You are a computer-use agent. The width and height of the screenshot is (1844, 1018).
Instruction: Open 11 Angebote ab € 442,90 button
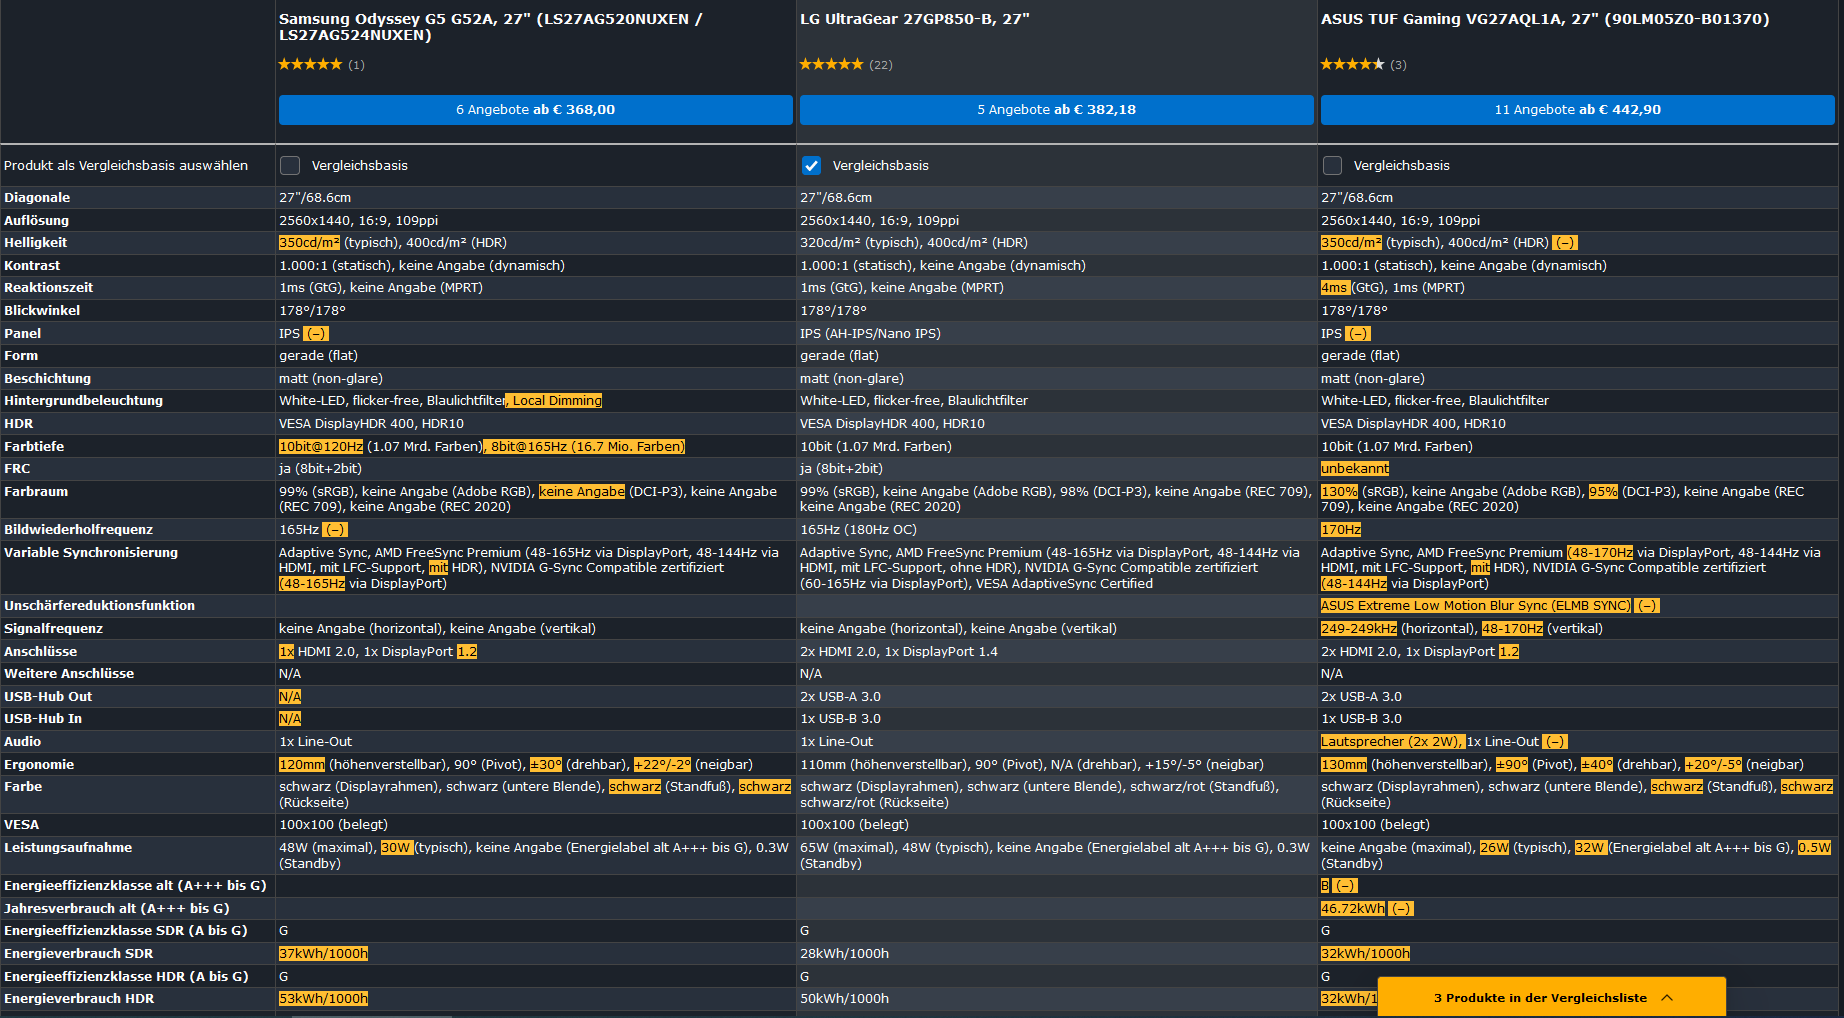pyautogui.click(x=1577, y=110)
